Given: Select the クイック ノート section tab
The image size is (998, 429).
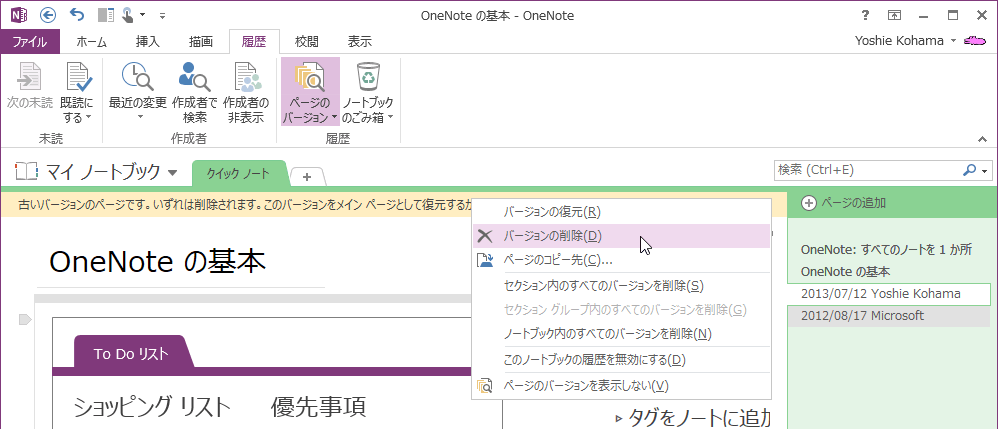Looking at the screenshot, I should (240, 174).
